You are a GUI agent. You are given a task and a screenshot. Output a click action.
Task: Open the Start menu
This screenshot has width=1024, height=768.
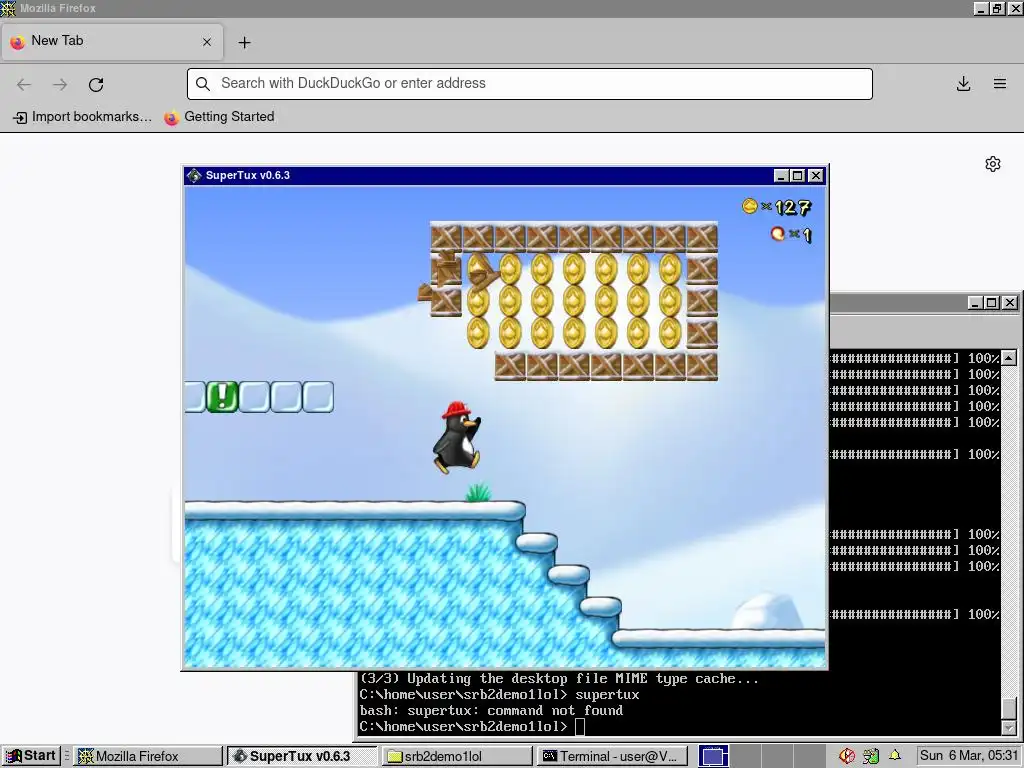coord(31,756)
